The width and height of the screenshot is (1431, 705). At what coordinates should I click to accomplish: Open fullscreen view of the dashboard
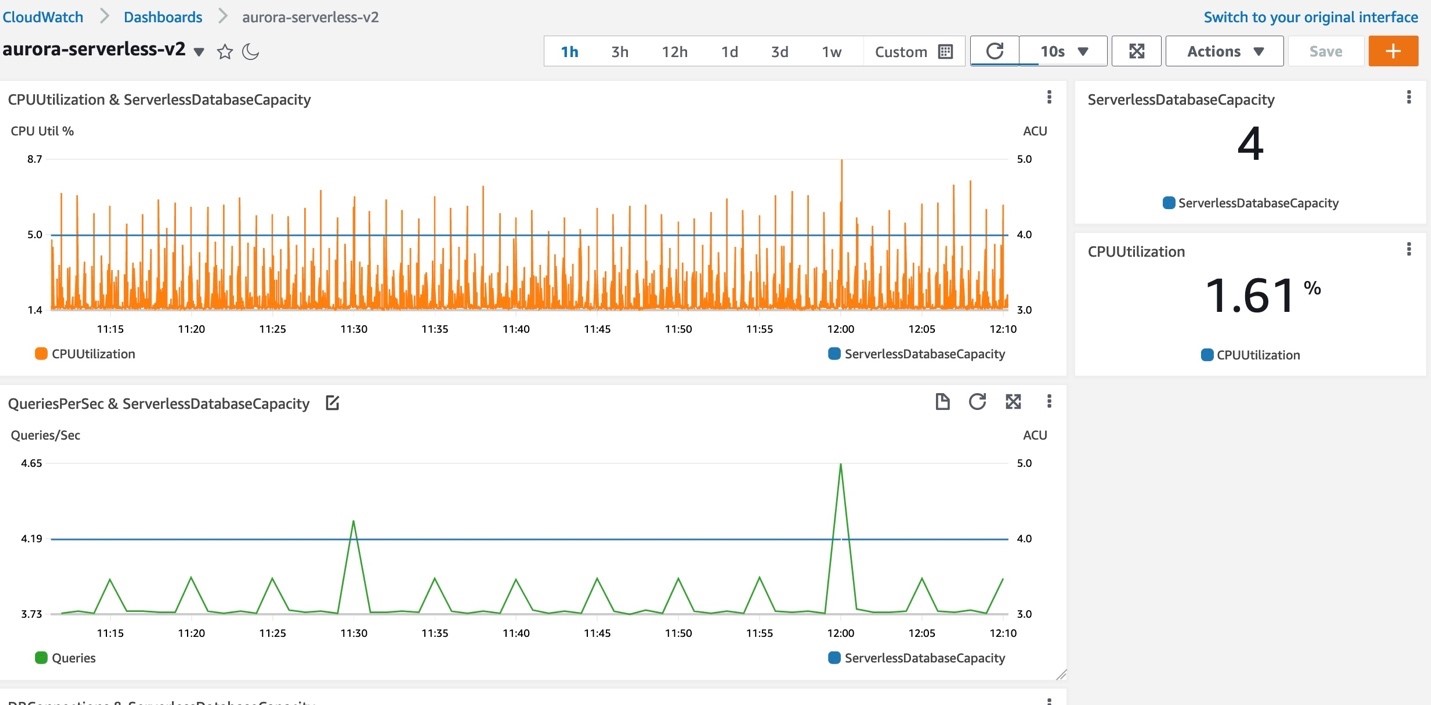click(1136, 50)
